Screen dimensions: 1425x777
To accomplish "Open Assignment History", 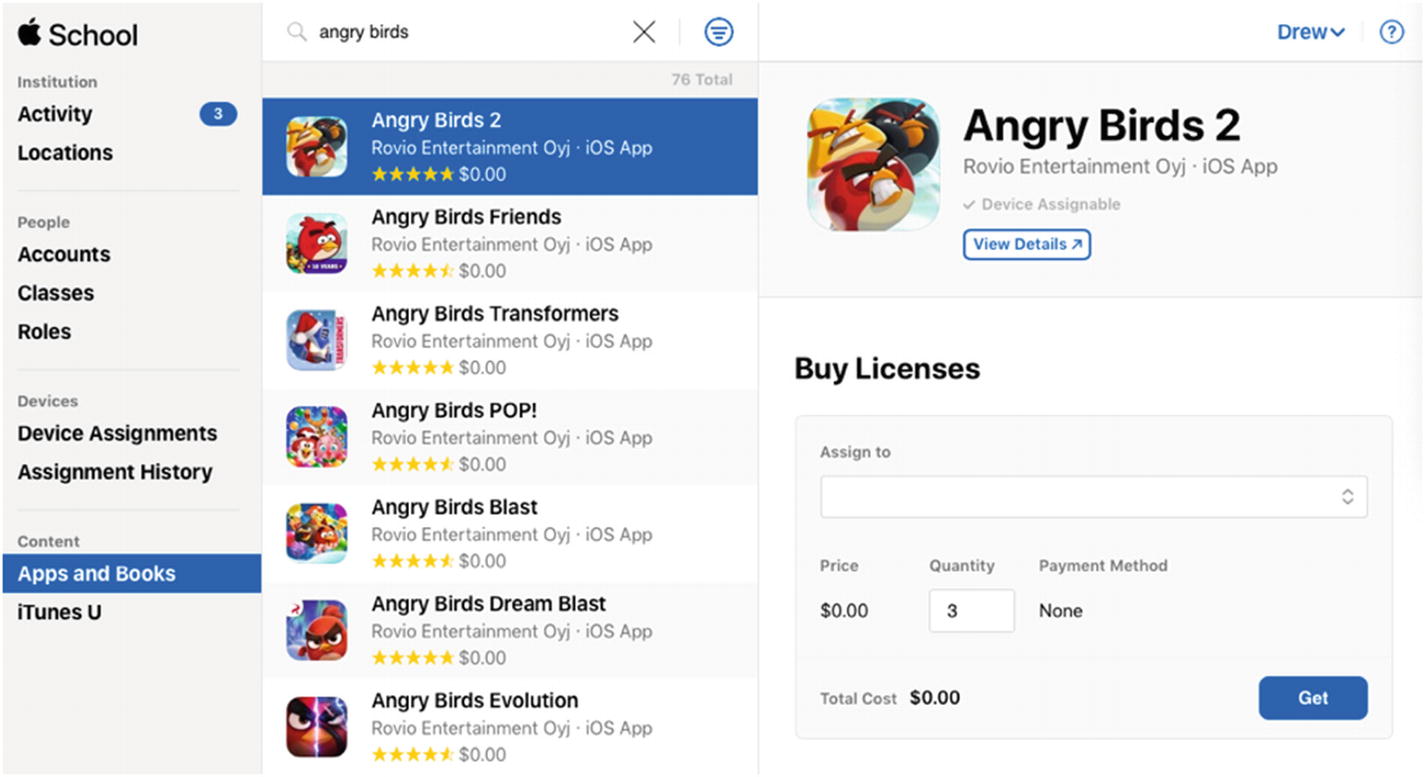I will [115, 472].
